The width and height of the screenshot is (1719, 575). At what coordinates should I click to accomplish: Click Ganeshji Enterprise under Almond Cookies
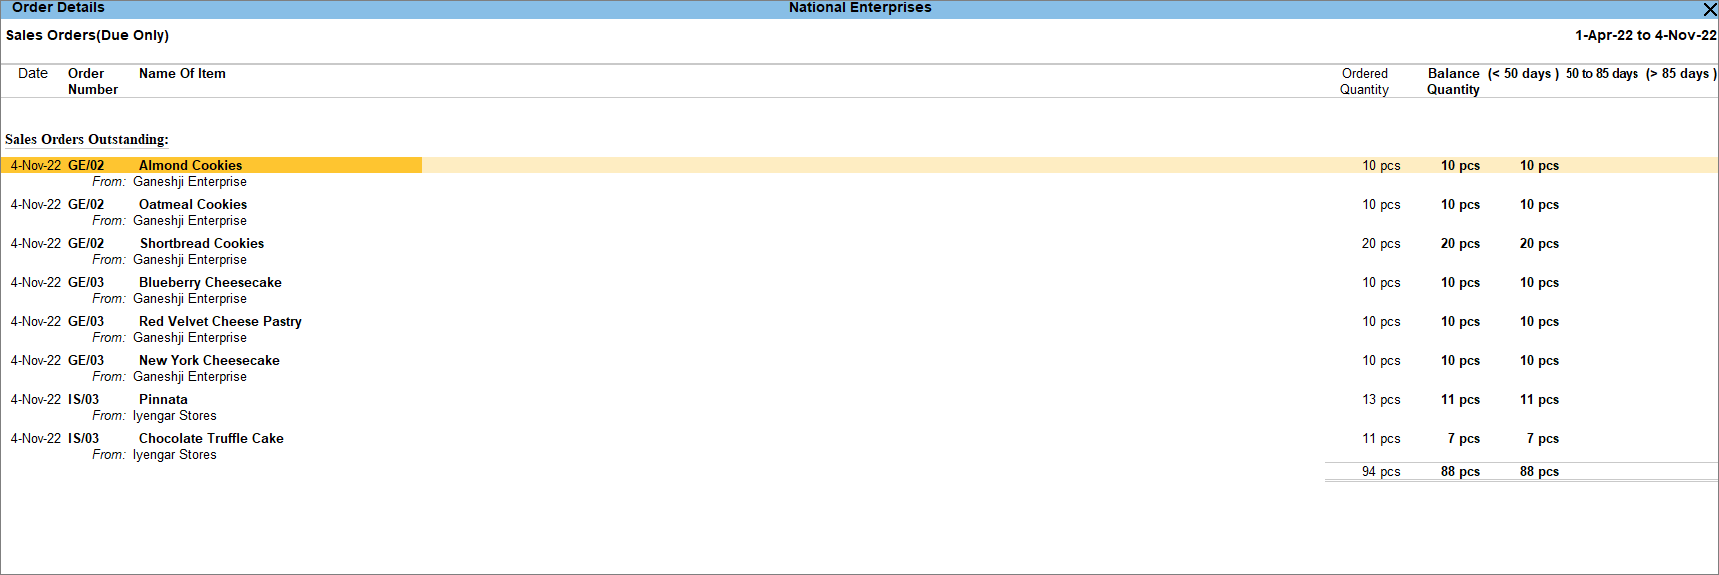(190, 181)
